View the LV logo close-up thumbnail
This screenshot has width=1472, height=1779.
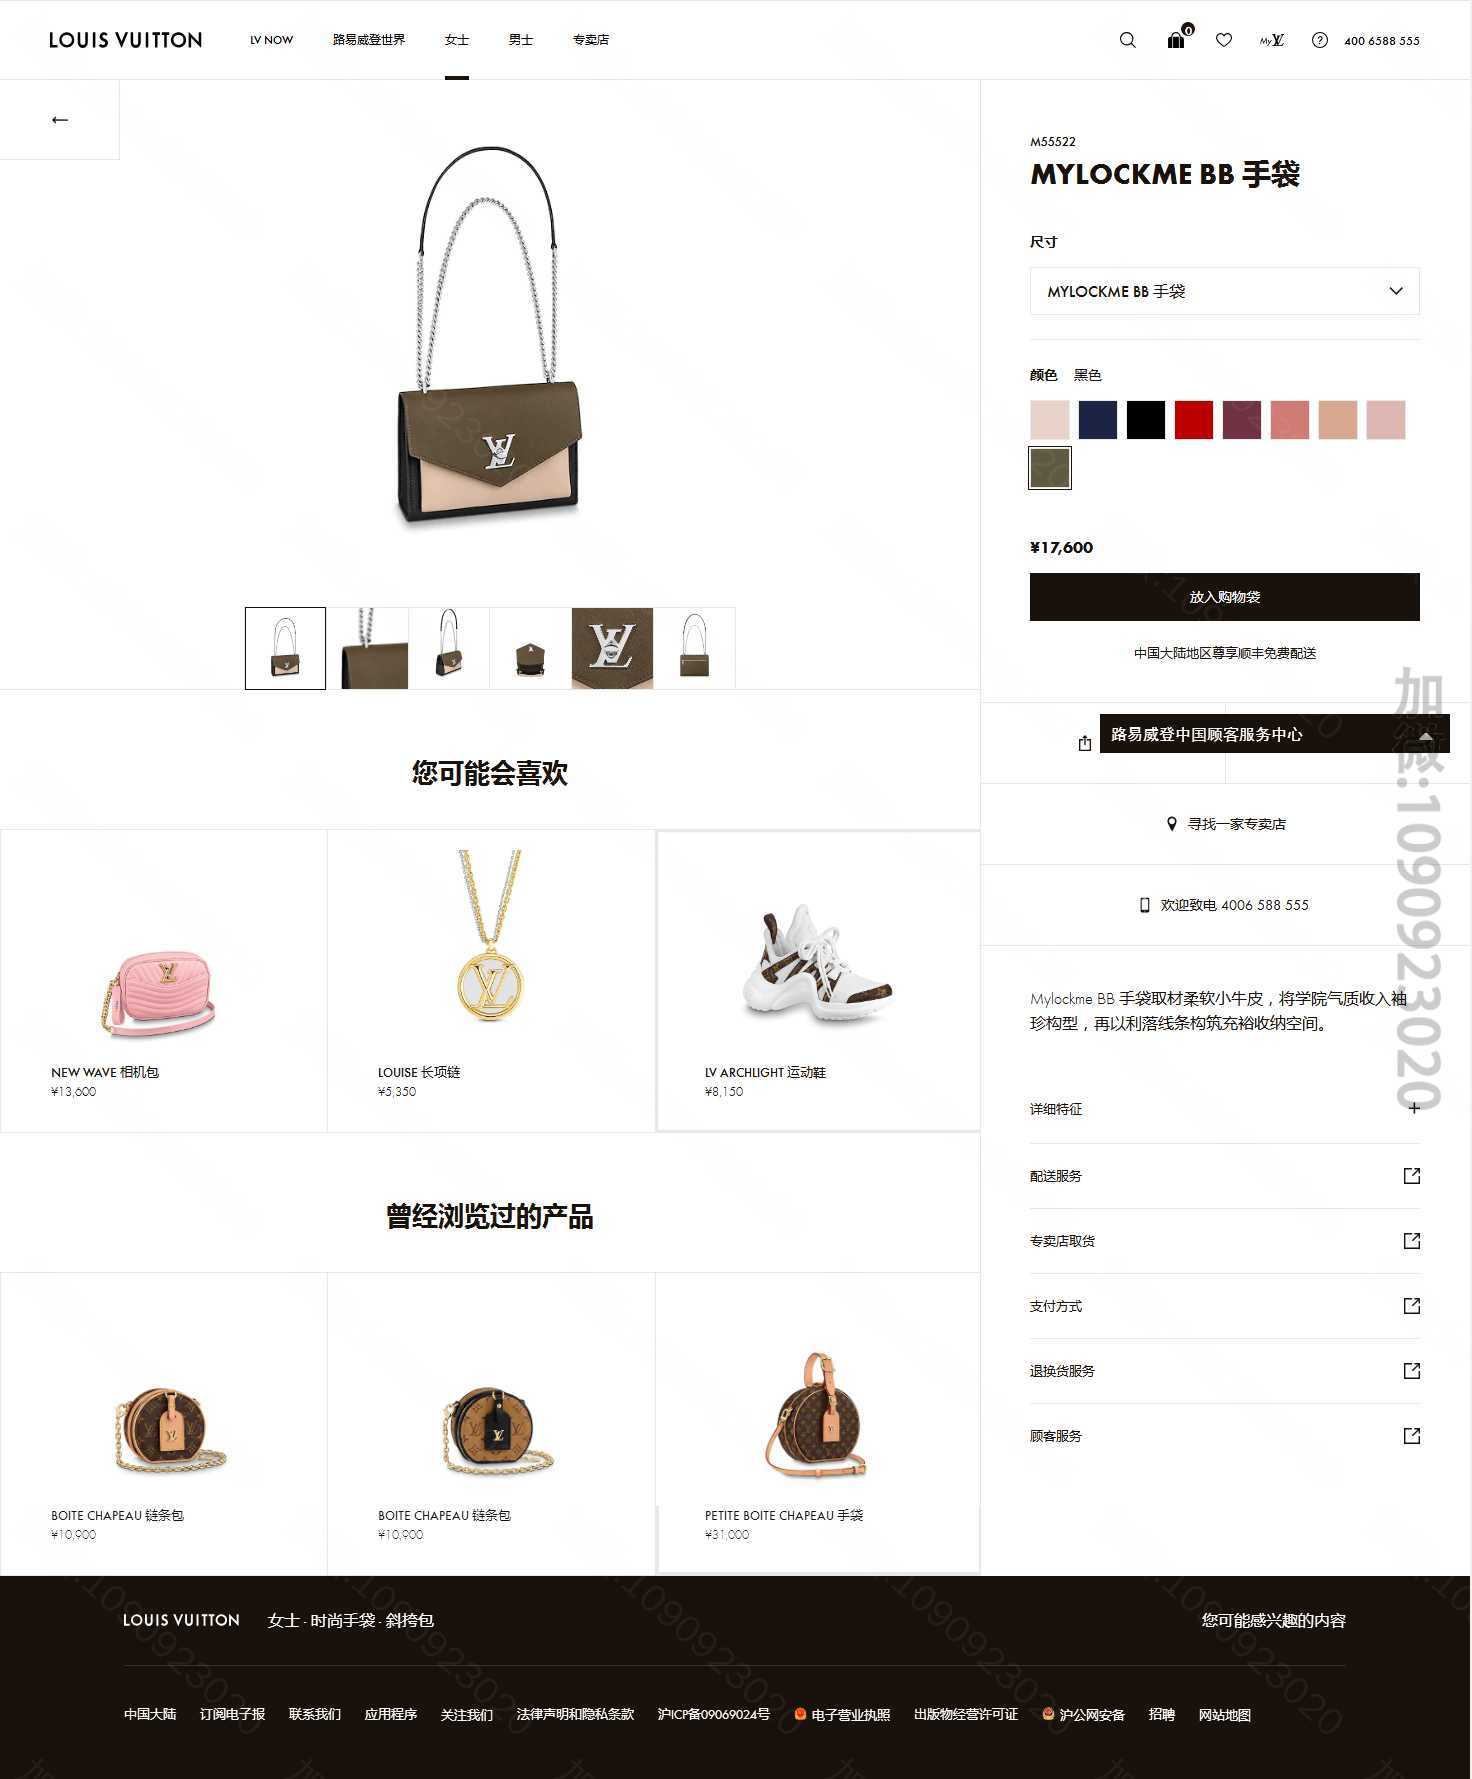[x=612, y=648]
